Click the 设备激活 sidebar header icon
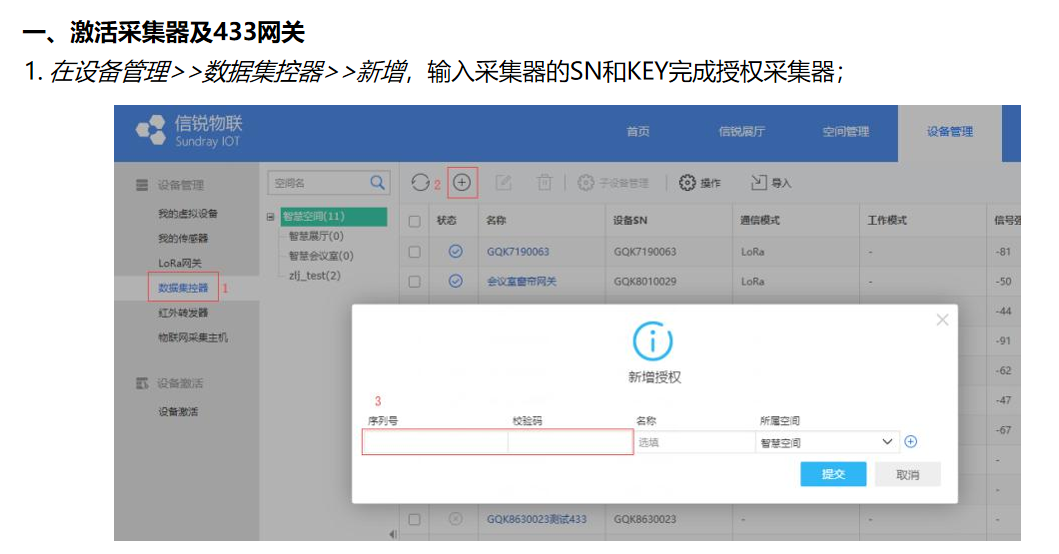 142,383
